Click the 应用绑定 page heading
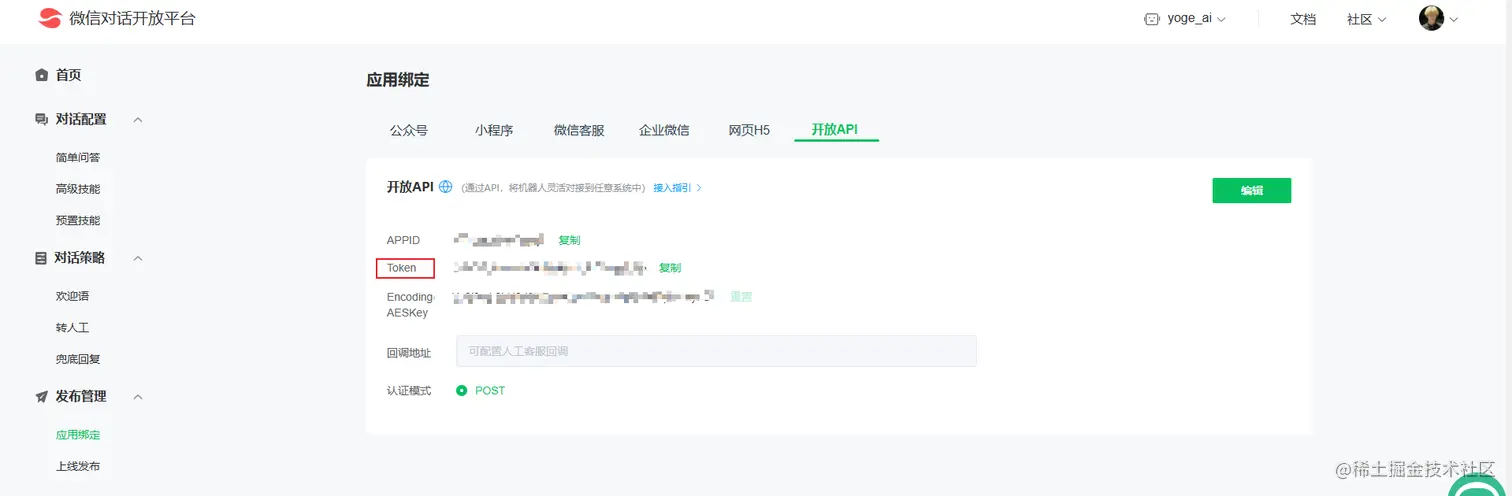This screenshot has height=496, width=1512. tap(398, 80)
